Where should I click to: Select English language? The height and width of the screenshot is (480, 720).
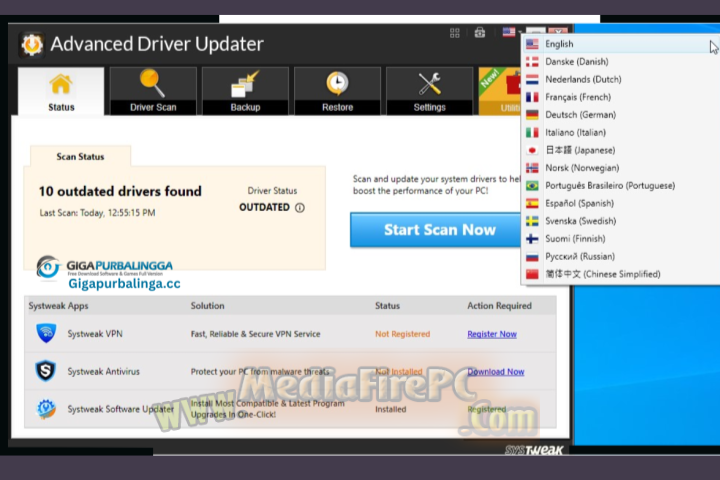[x=620, y=44]
